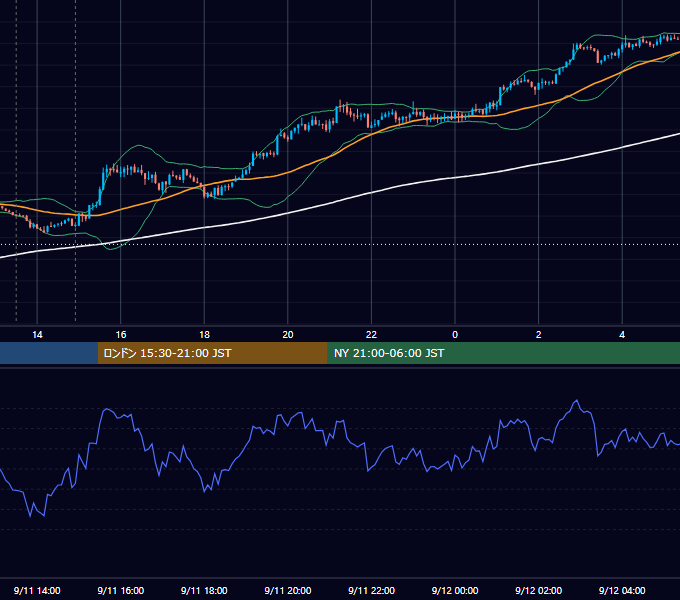The height and width of the screenshot is (600, 680).
Task: Click the NY 21:00-06:00 JST session bar
Action: (x=503, y=353)
